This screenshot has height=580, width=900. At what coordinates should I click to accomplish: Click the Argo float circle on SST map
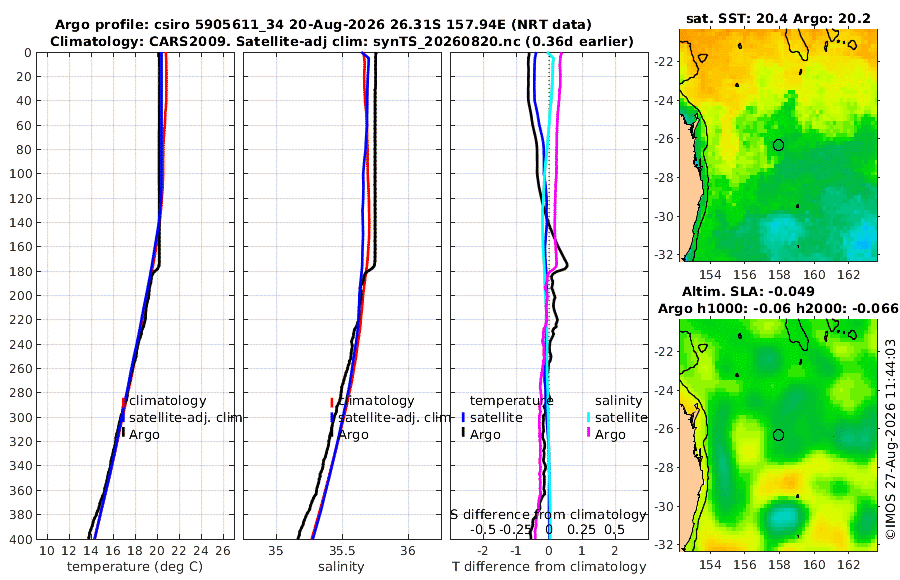pos(778,145)
